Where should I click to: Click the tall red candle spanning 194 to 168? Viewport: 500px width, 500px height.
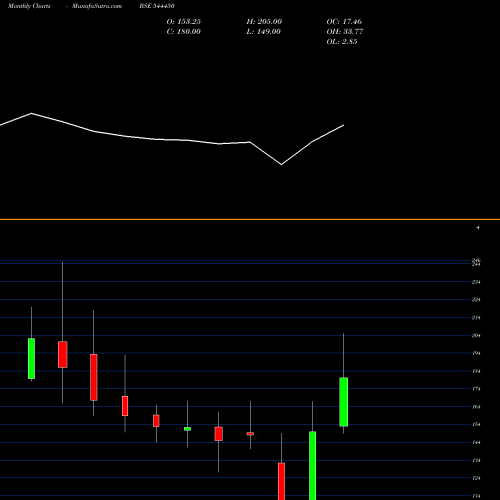click(94, 377)
